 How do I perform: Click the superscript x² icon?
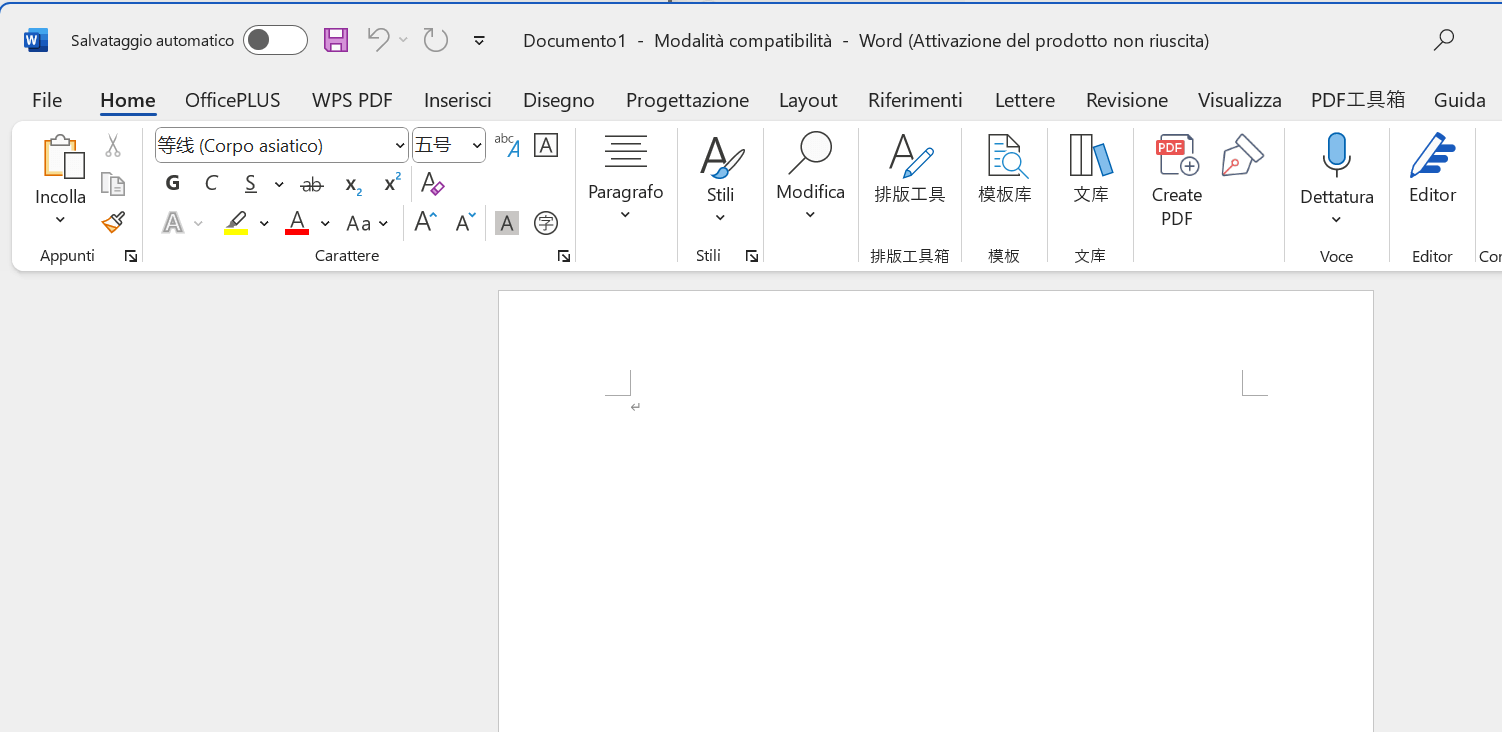(390, 183)
